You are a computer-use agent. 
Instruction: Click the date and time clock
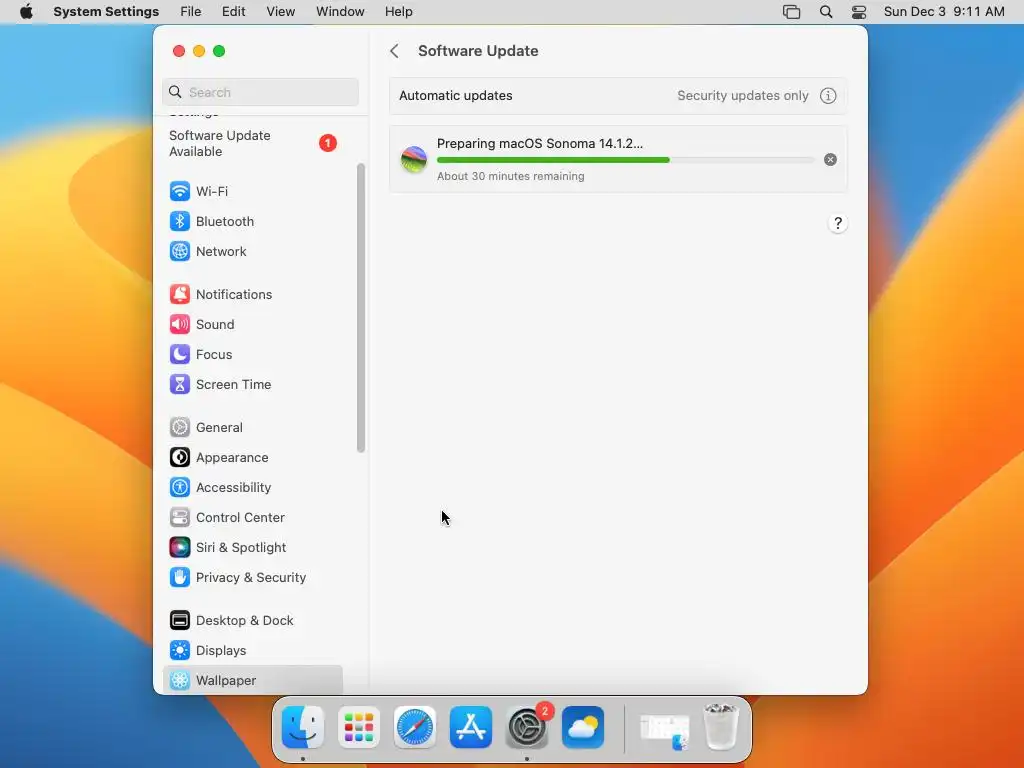(x=944, y=12)
